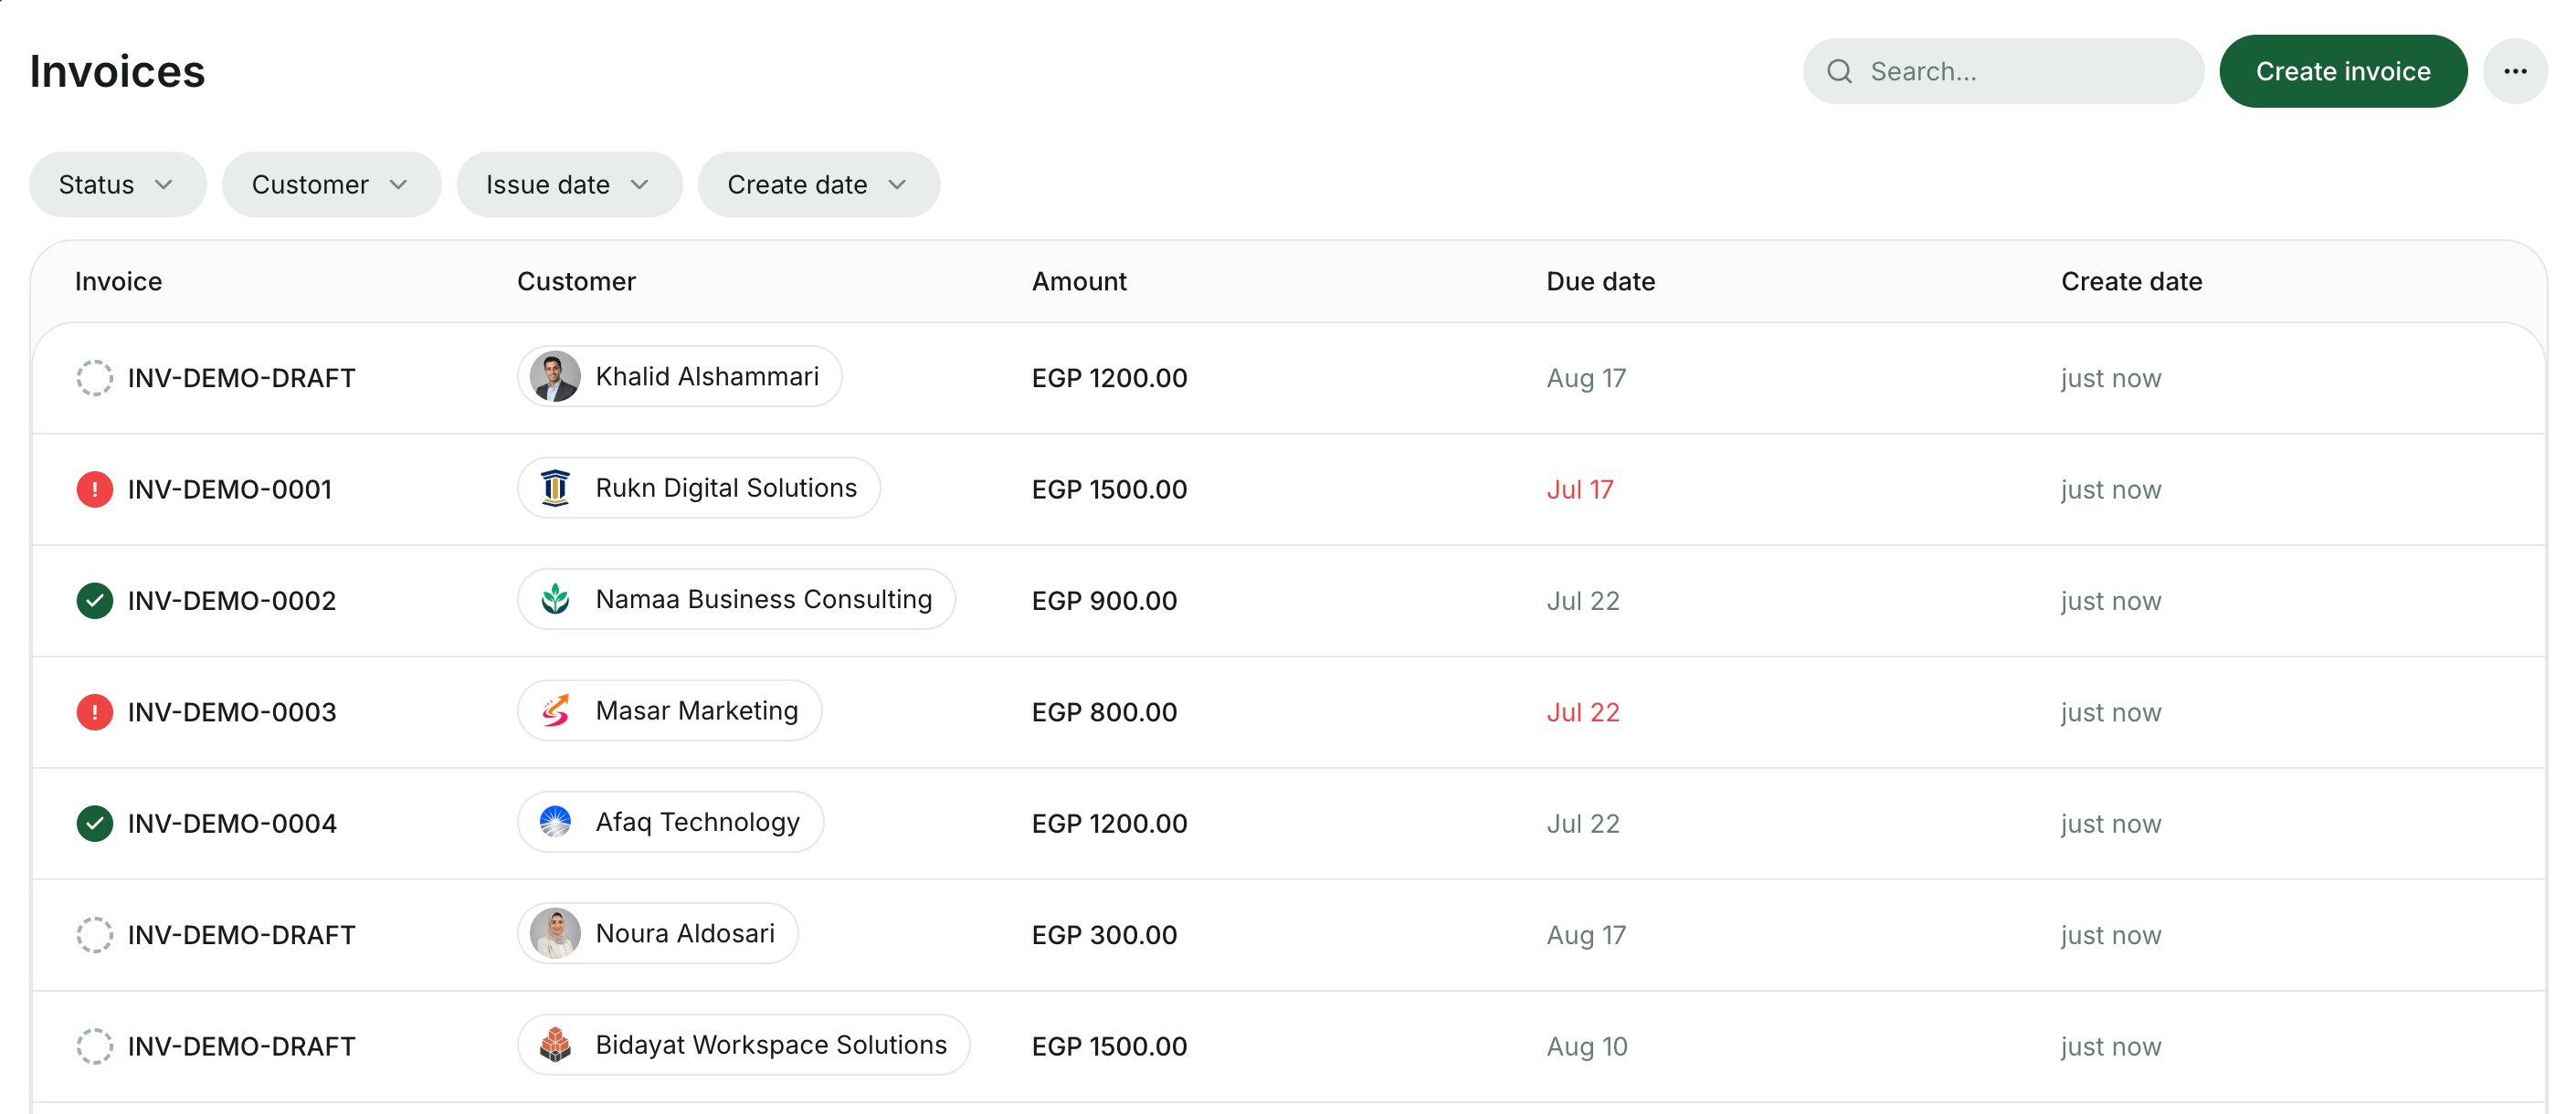Open the Create date filter dropdown
Image resolution: width=2576 pixels, height=1114 pixels.
click(x=818, y=184)
